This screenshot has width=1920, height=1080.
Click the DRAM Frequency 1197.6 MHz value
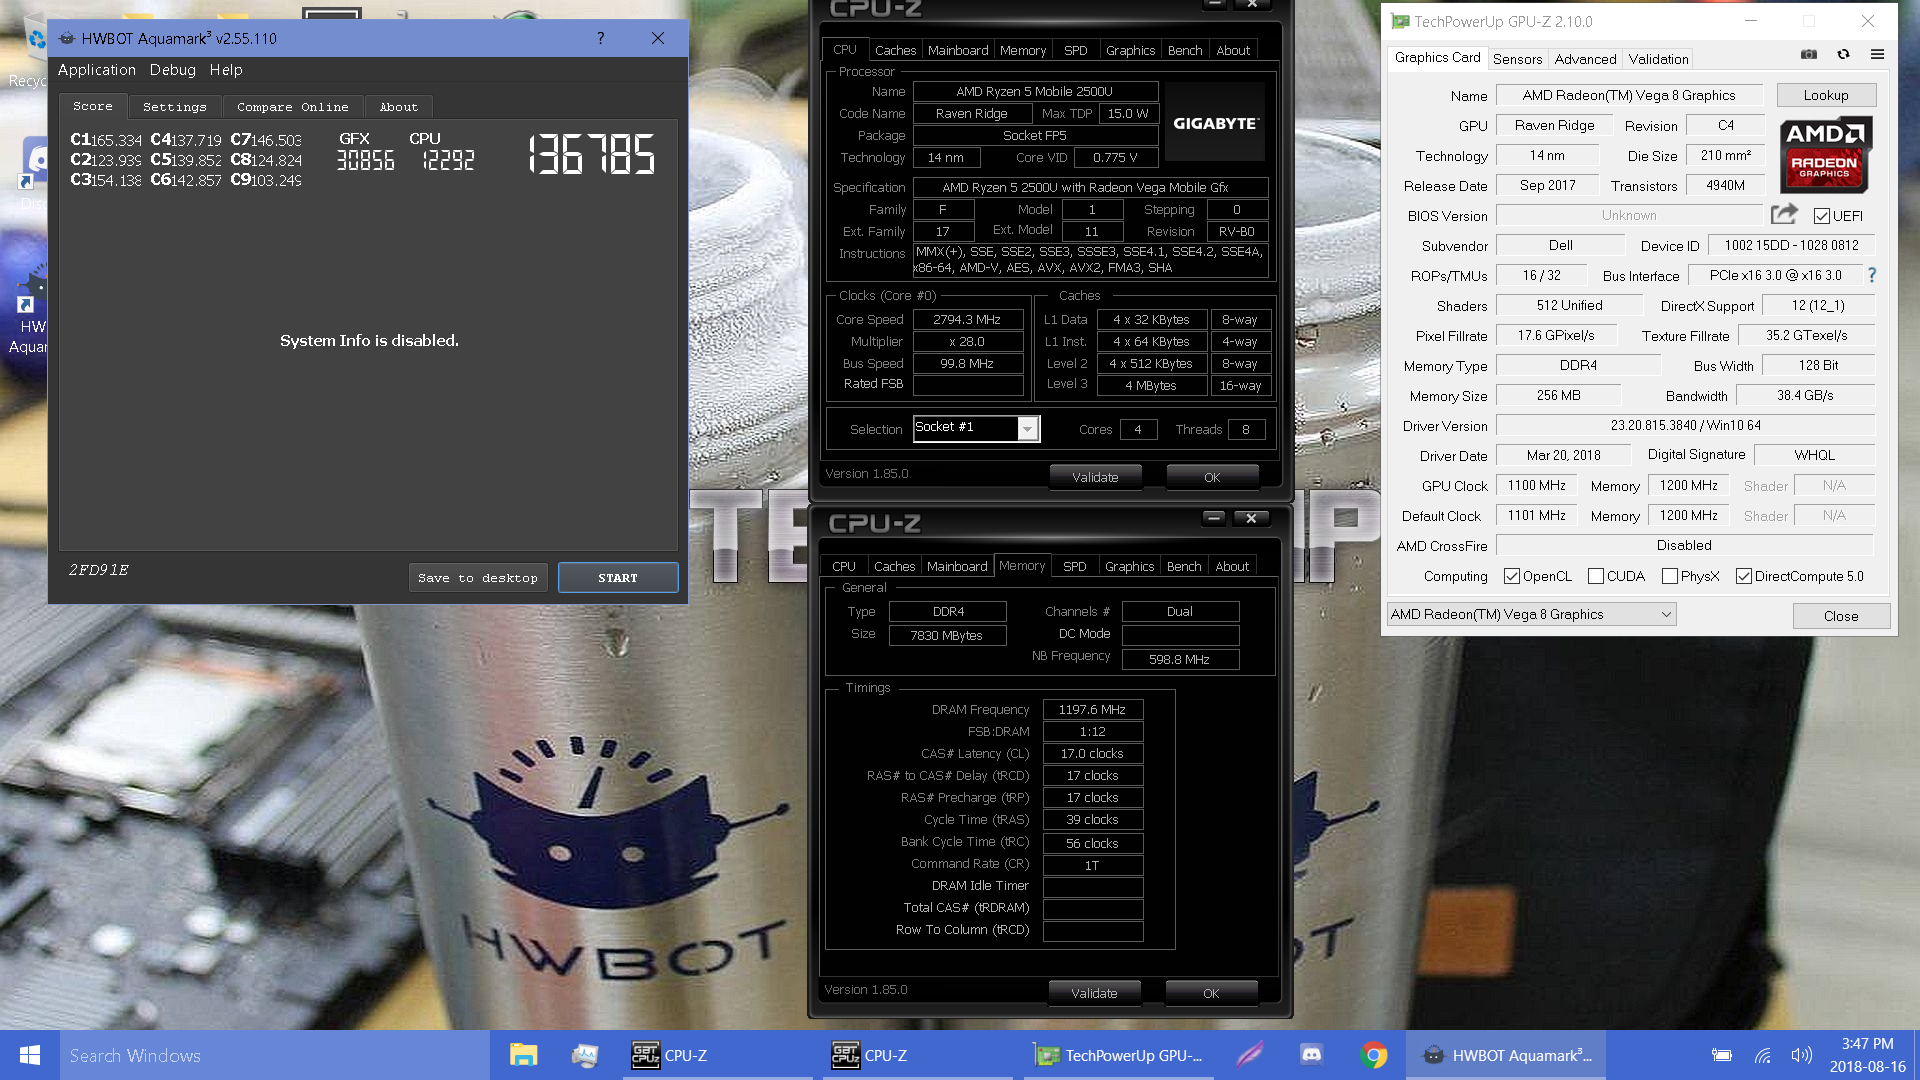(1092, 710)
